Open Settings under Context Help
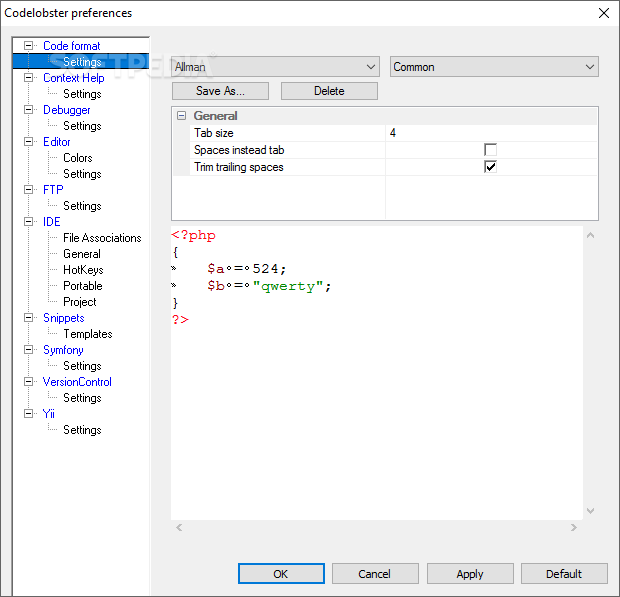620x597 pixels. [82, 94]
